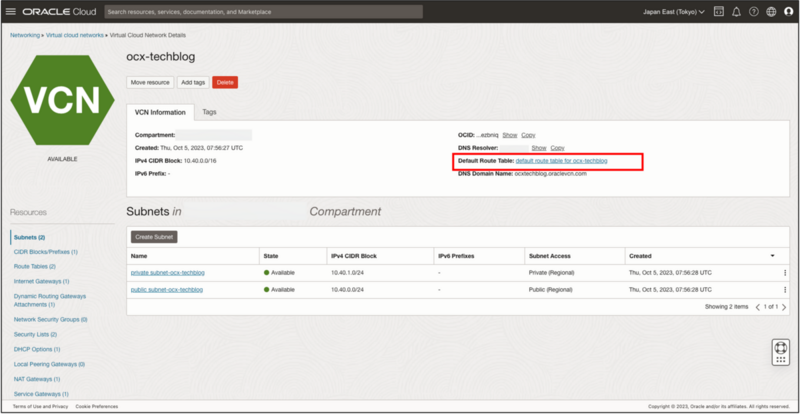The height and width of the screenshot is (414, 800).
Task: Open the notifications bell
Action: pyautogui.click(x=736, y=12)
